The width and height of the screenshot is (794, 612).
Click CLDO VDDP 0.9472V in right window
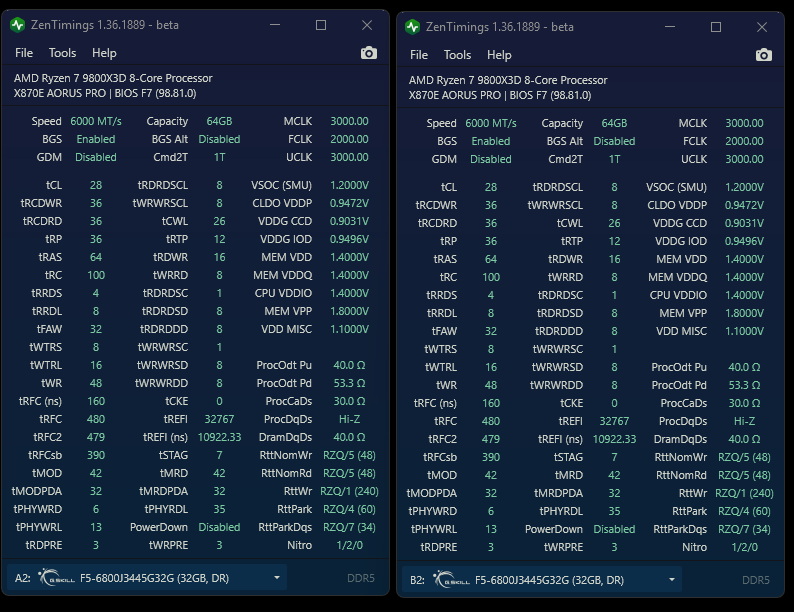pos(744,205)
